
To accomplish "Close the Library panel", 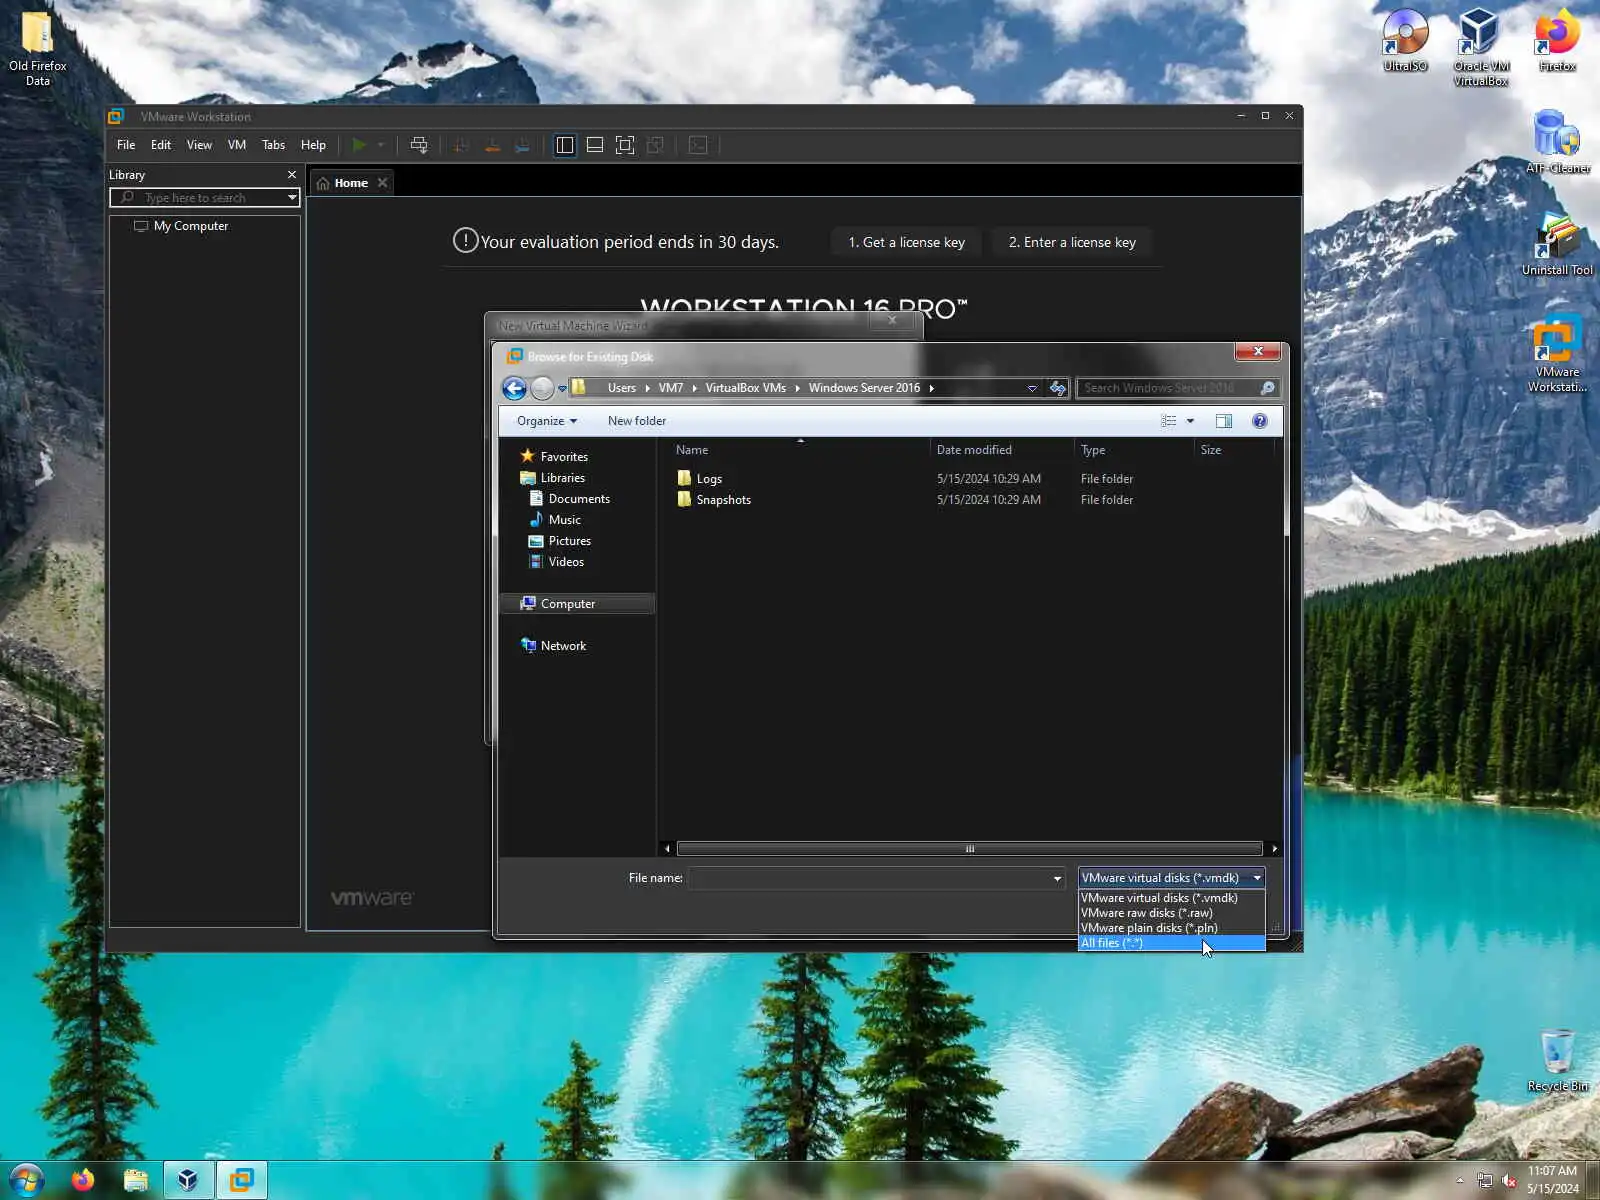I will pyautogui.click(x=292, y=175).
